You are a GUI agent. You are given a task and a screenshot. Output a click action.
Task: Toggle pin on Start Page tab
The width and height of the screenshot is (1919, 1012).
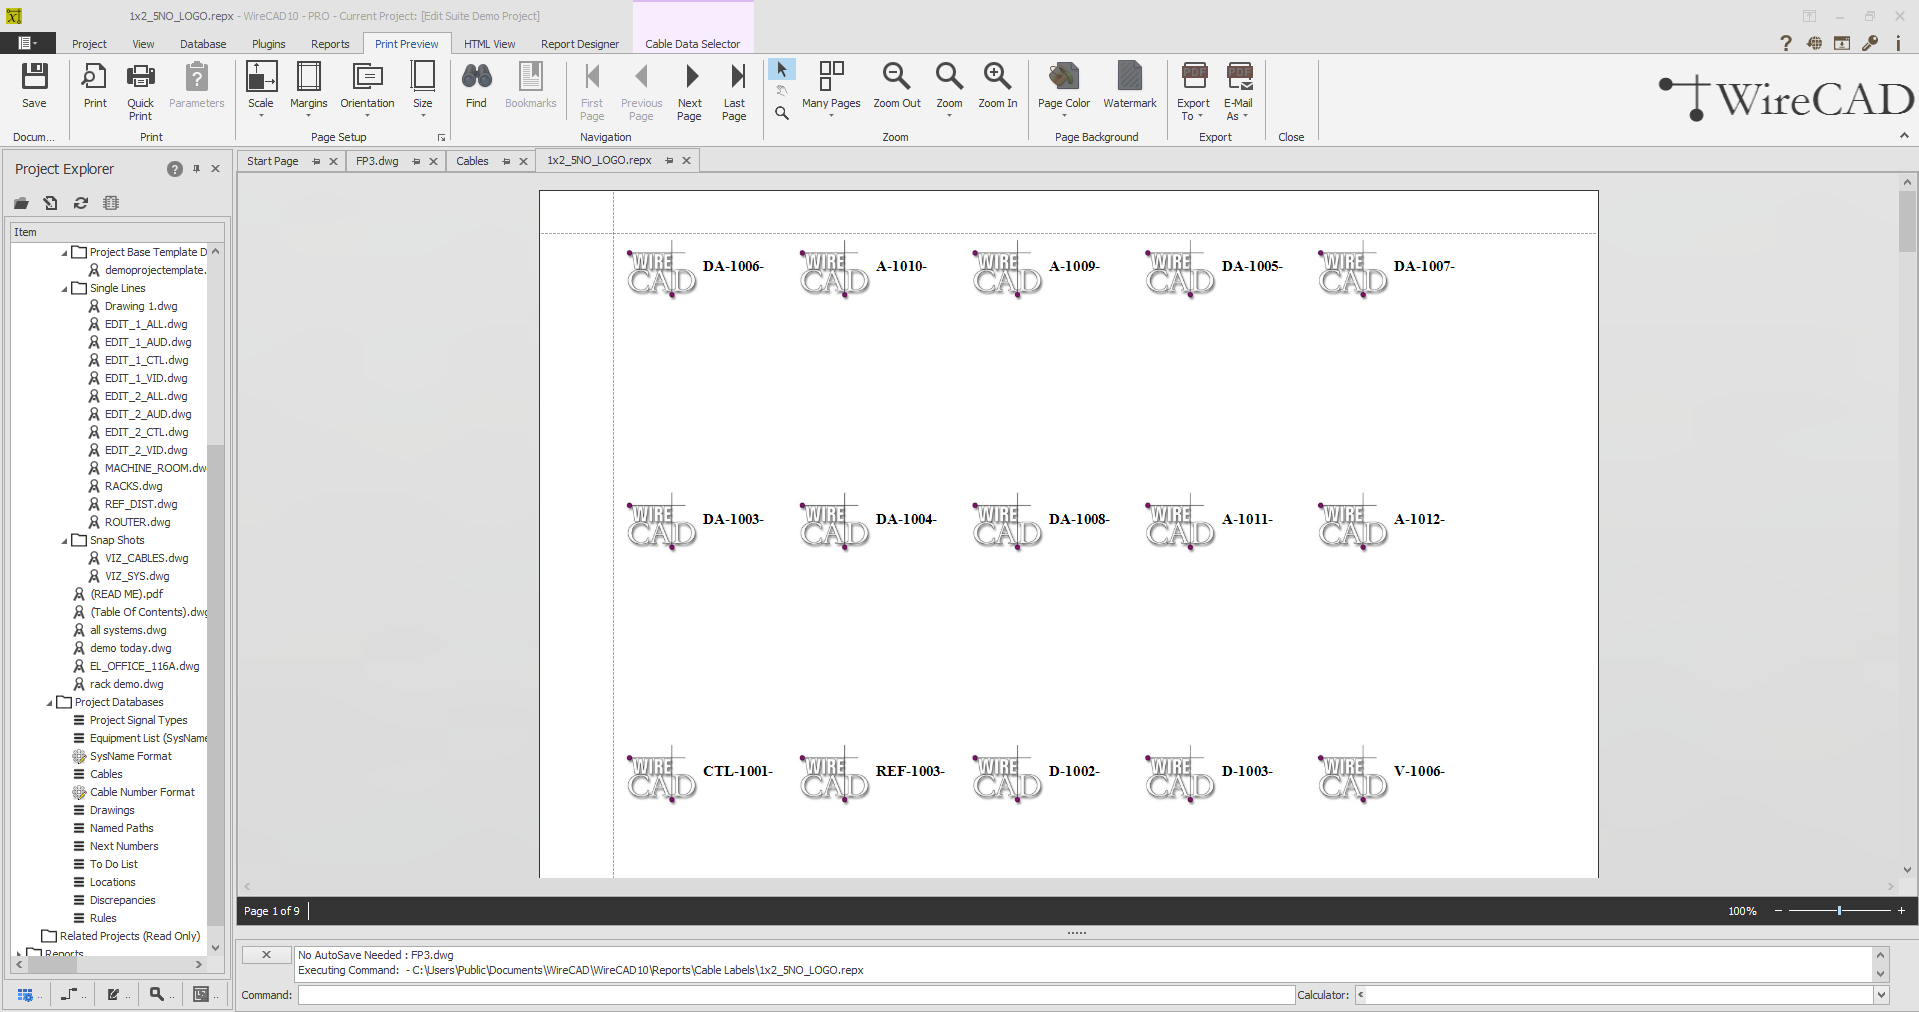tap(316, 161)
